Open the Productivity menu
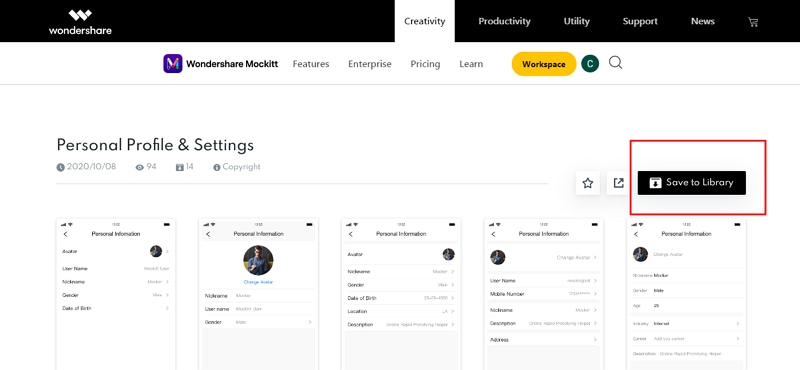800x370 pixels. (x=504, y=21)
